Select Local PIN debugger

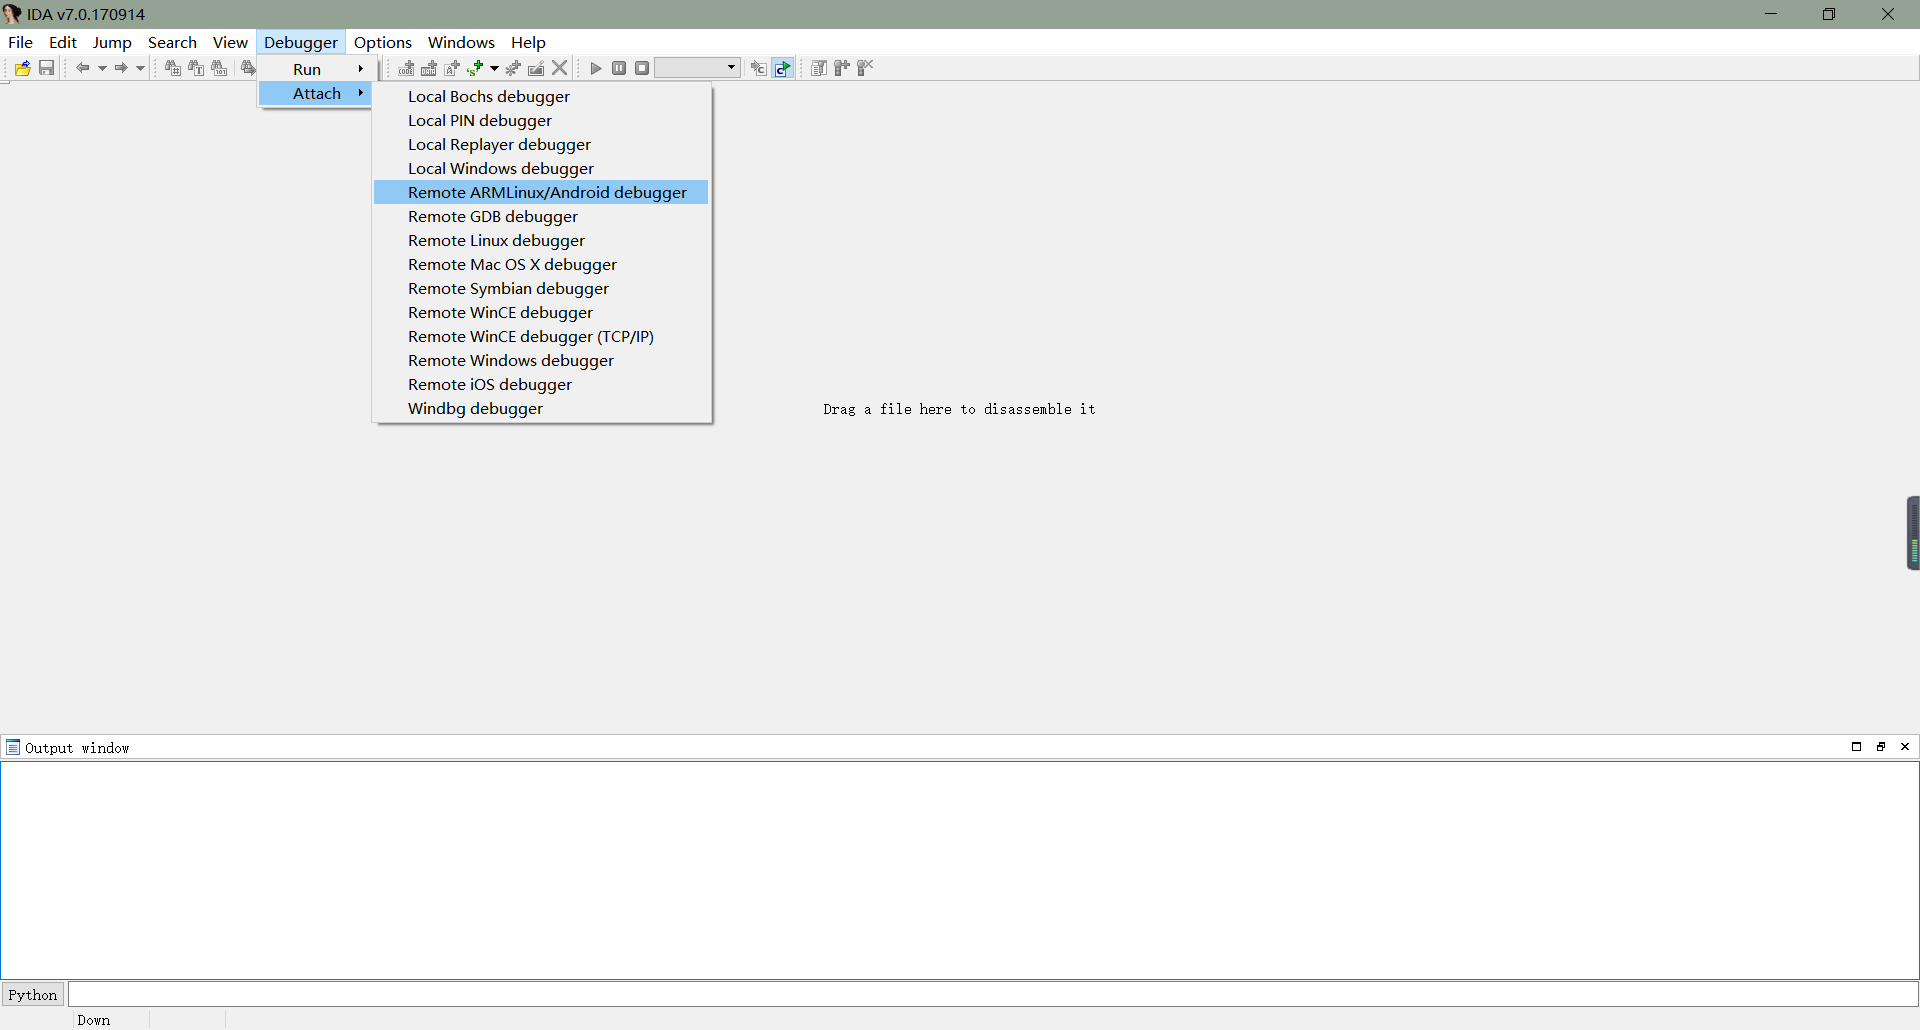point(541,120)
